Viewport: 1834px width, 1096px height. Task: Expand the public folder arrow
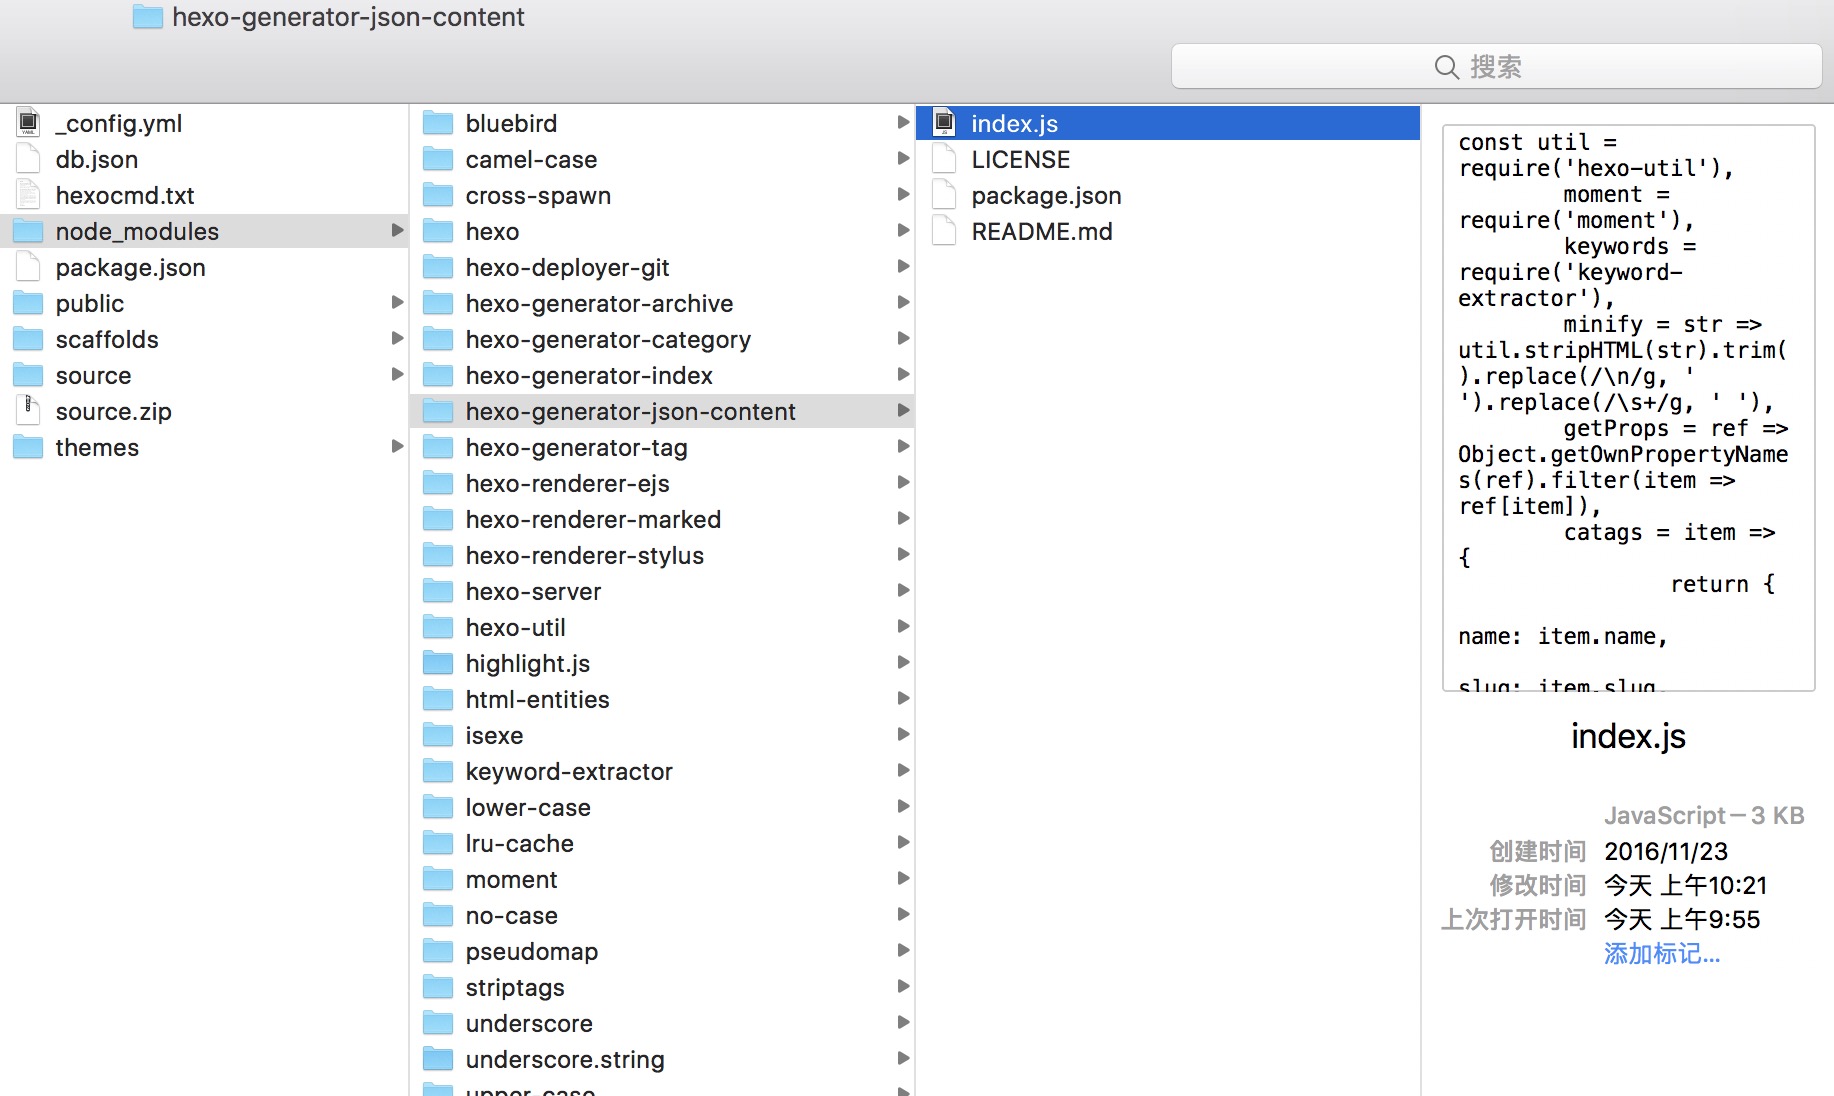tap(397, 302)
